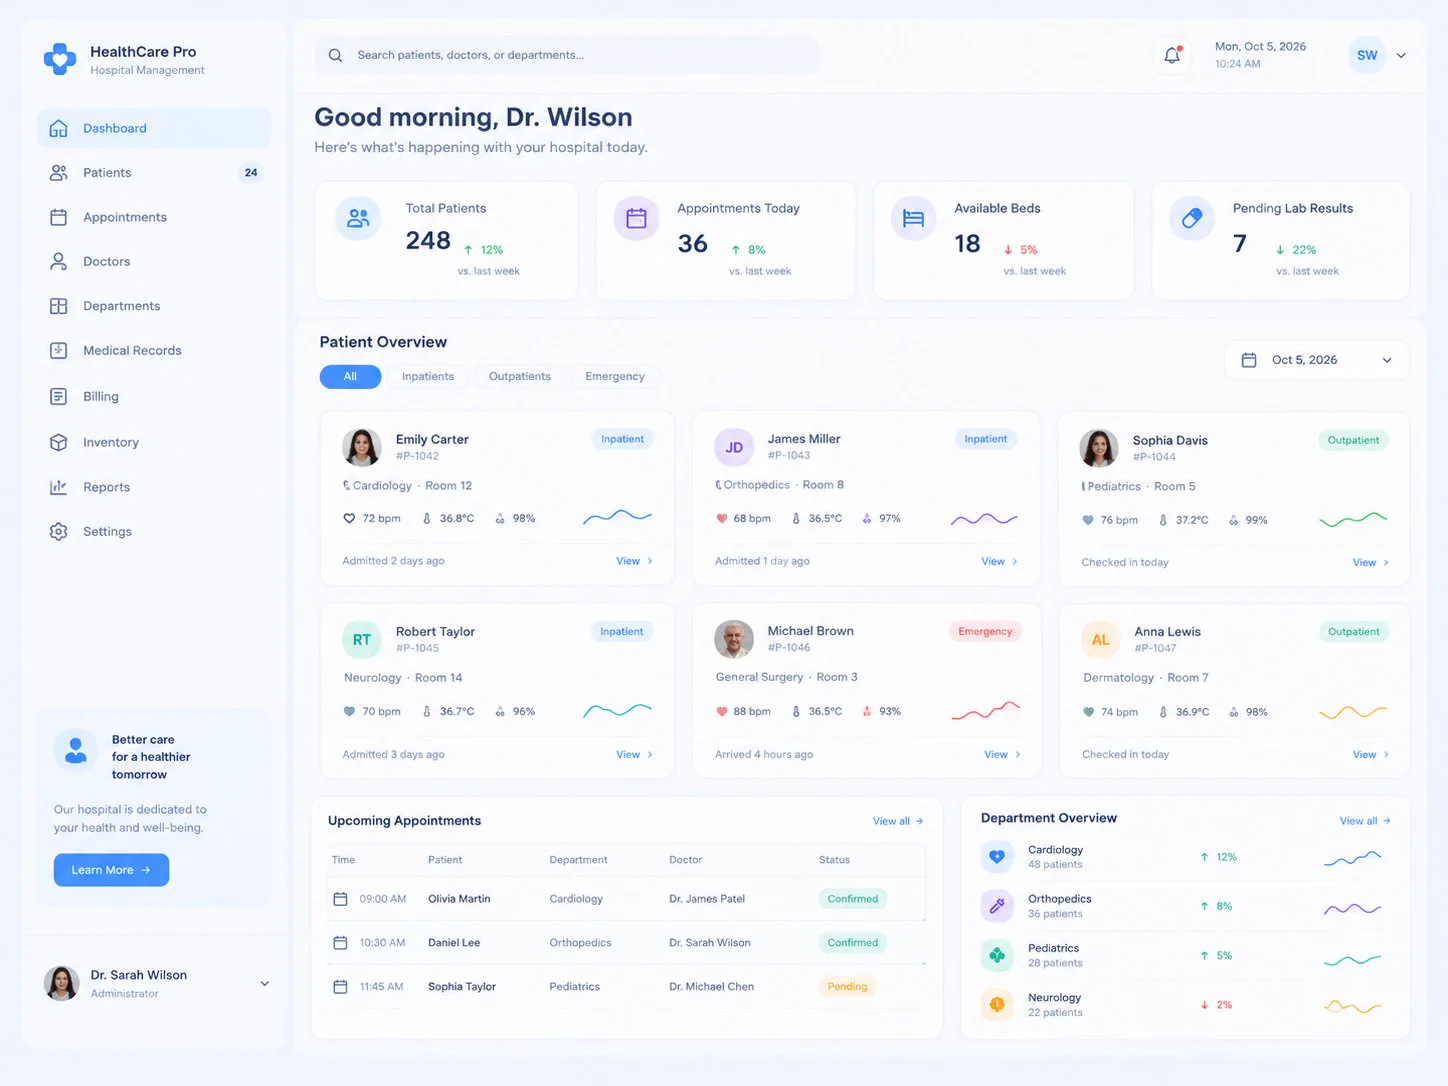This screenshot has width=1448, height=1086.
Task: Click the Neurology department icon
Action: click(x=997, y=1004)
